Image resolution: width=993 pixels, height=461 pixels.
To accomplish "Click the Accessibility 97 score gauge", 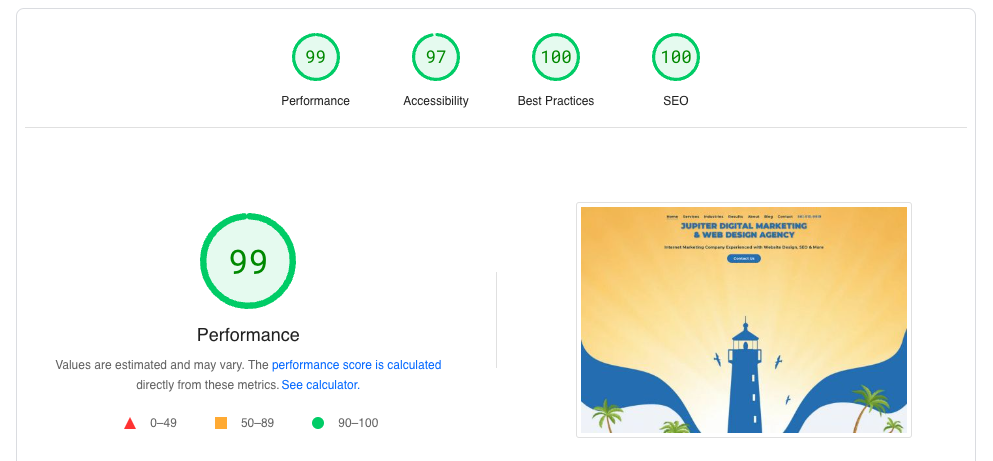I will (x=436, y=57).
